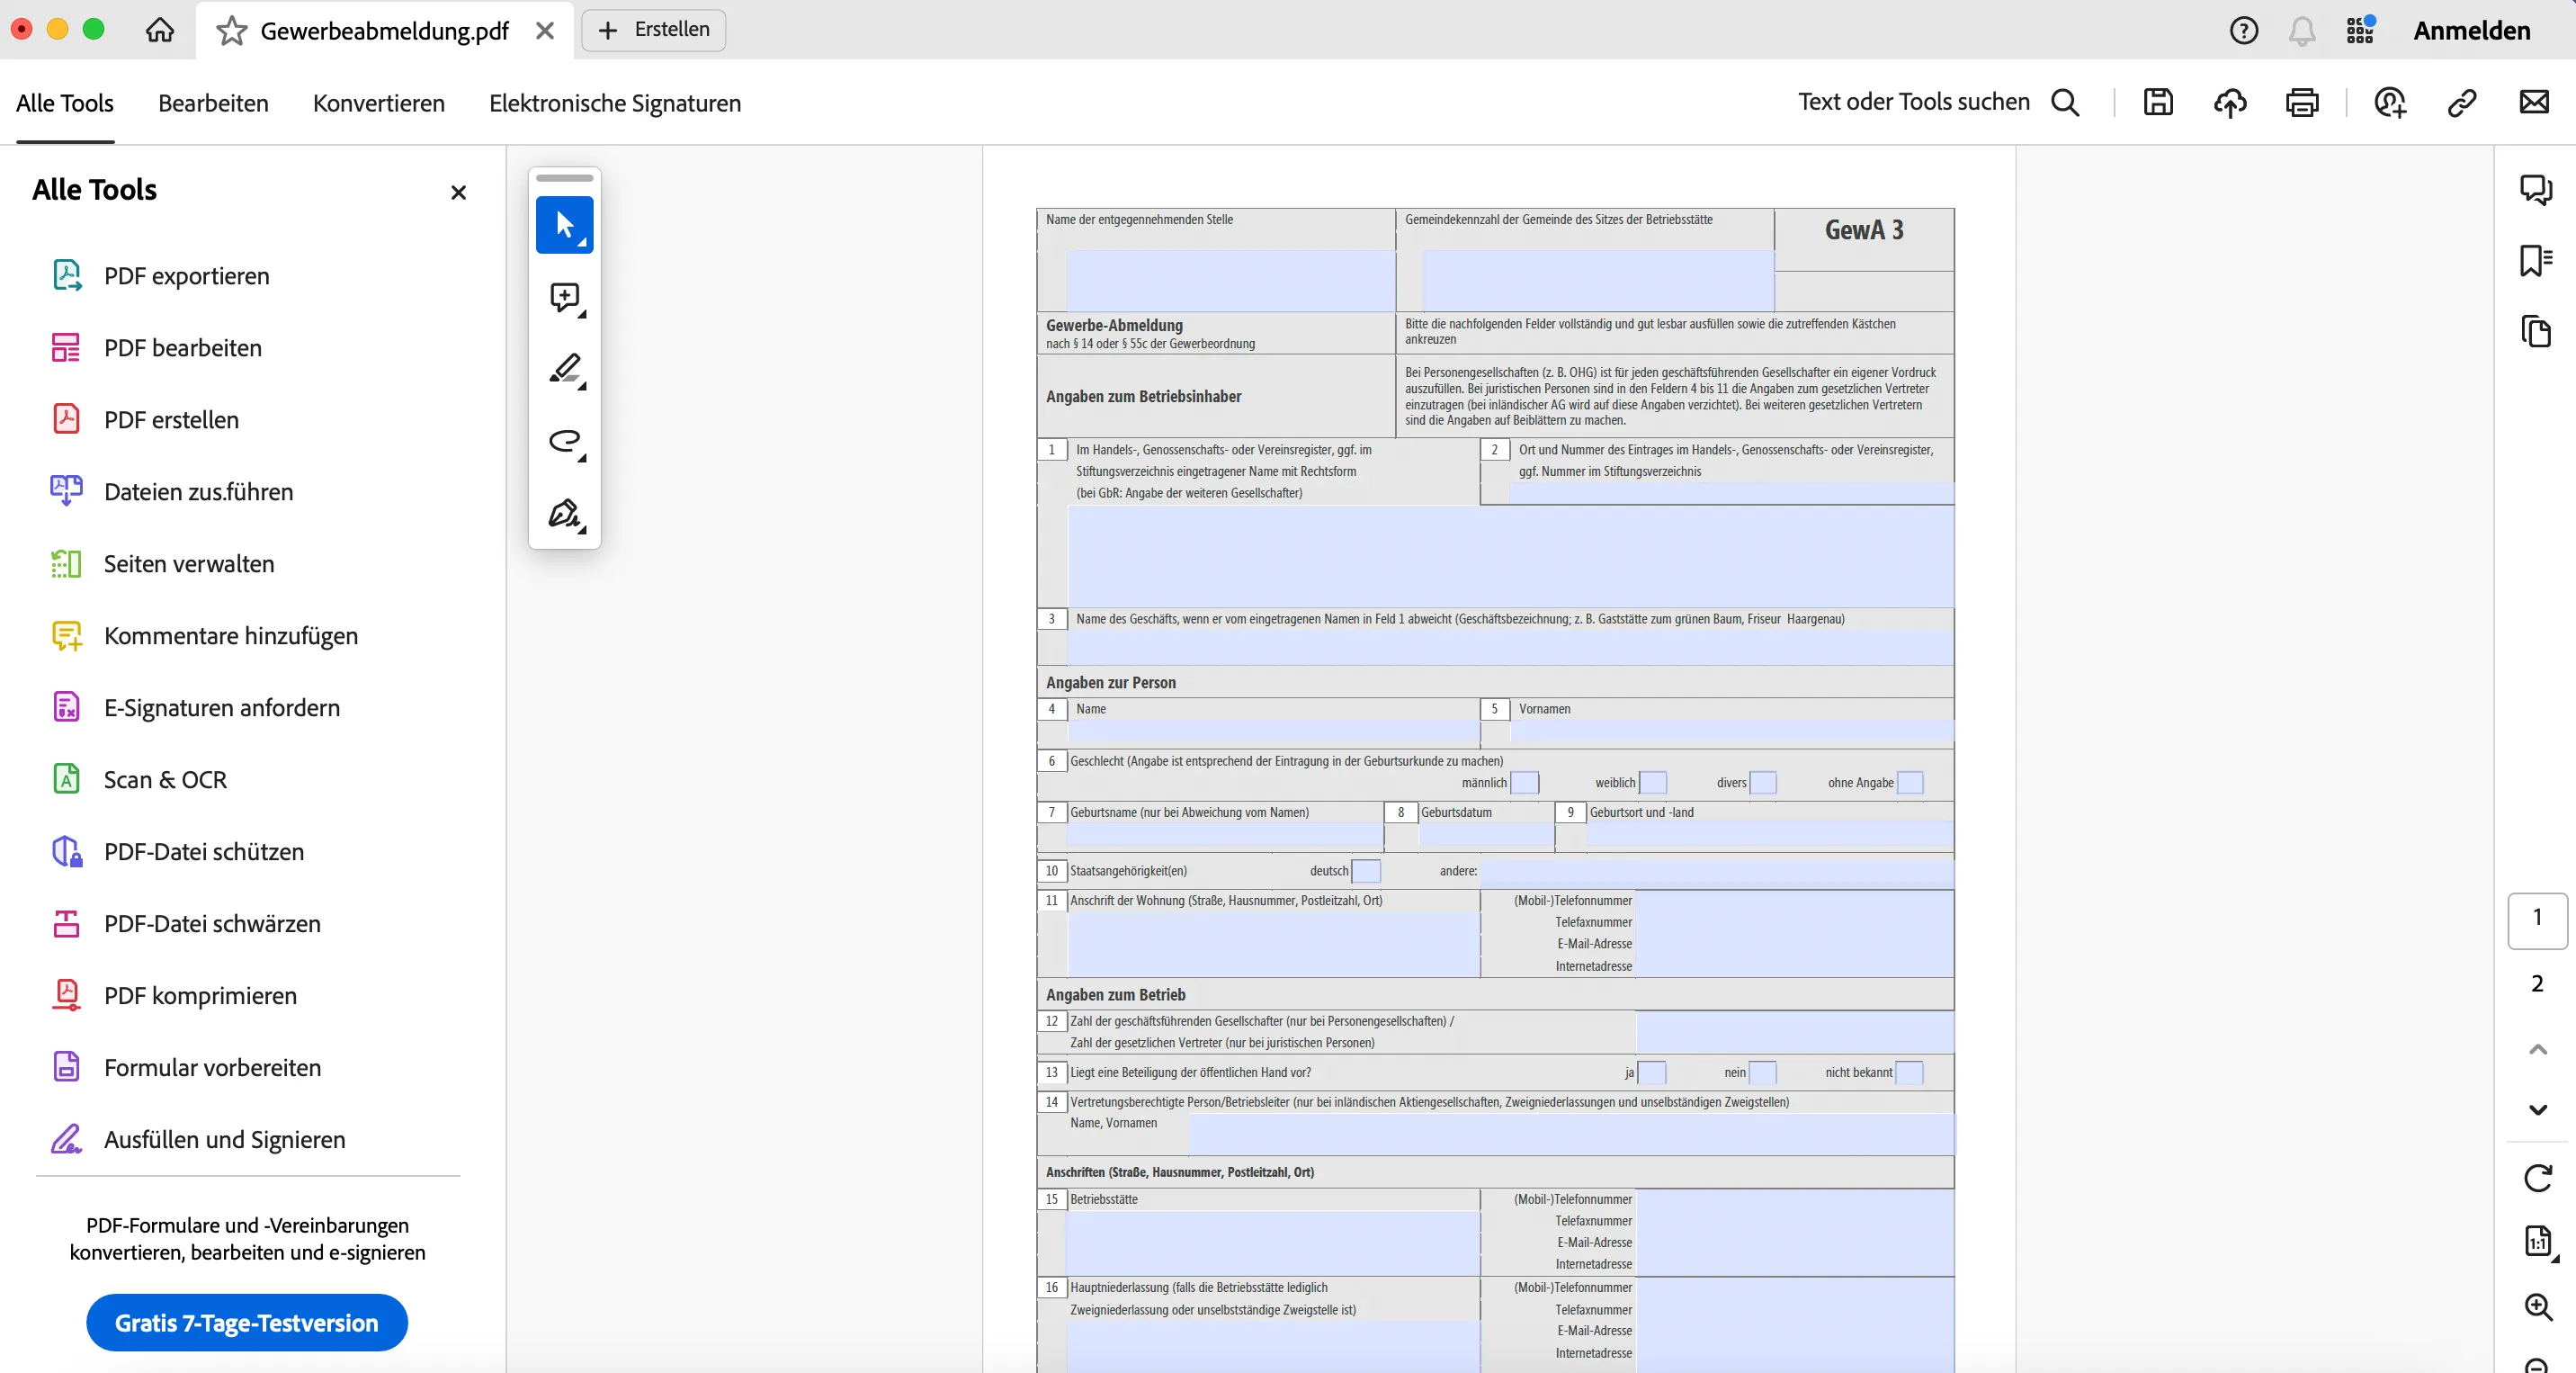Screen dimensions: 2576x1373
Task: Check the männlich checkbox in field 6
Action: click(x=1524, y=783)
